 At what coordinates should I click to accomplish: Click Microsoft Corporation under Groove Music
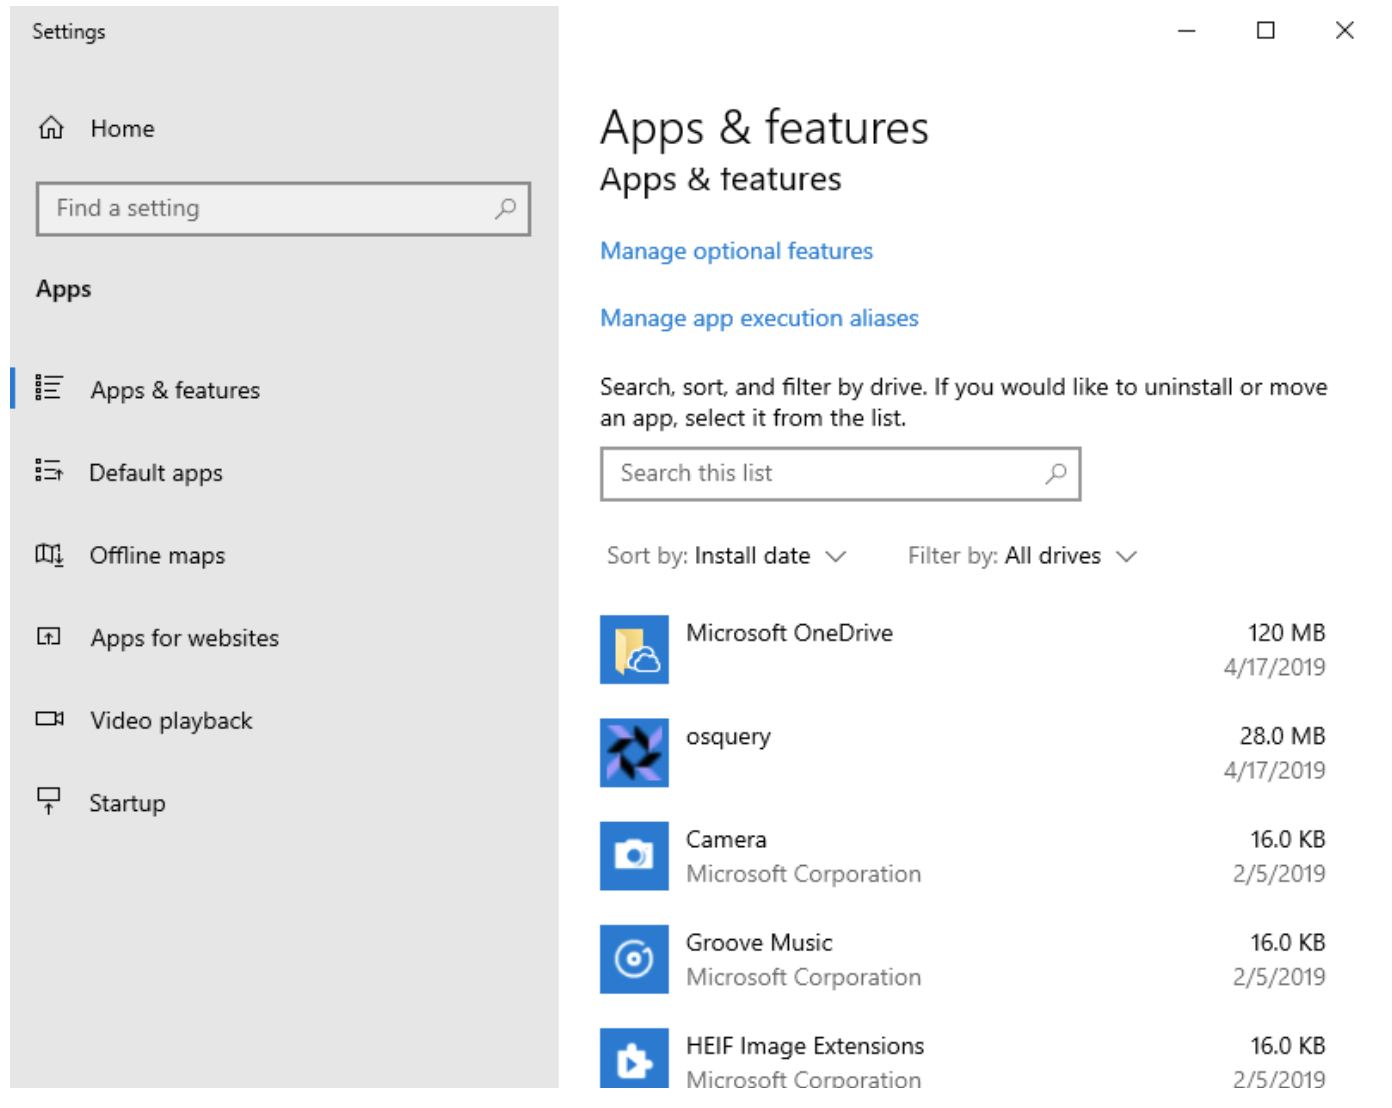pos(803,977)
